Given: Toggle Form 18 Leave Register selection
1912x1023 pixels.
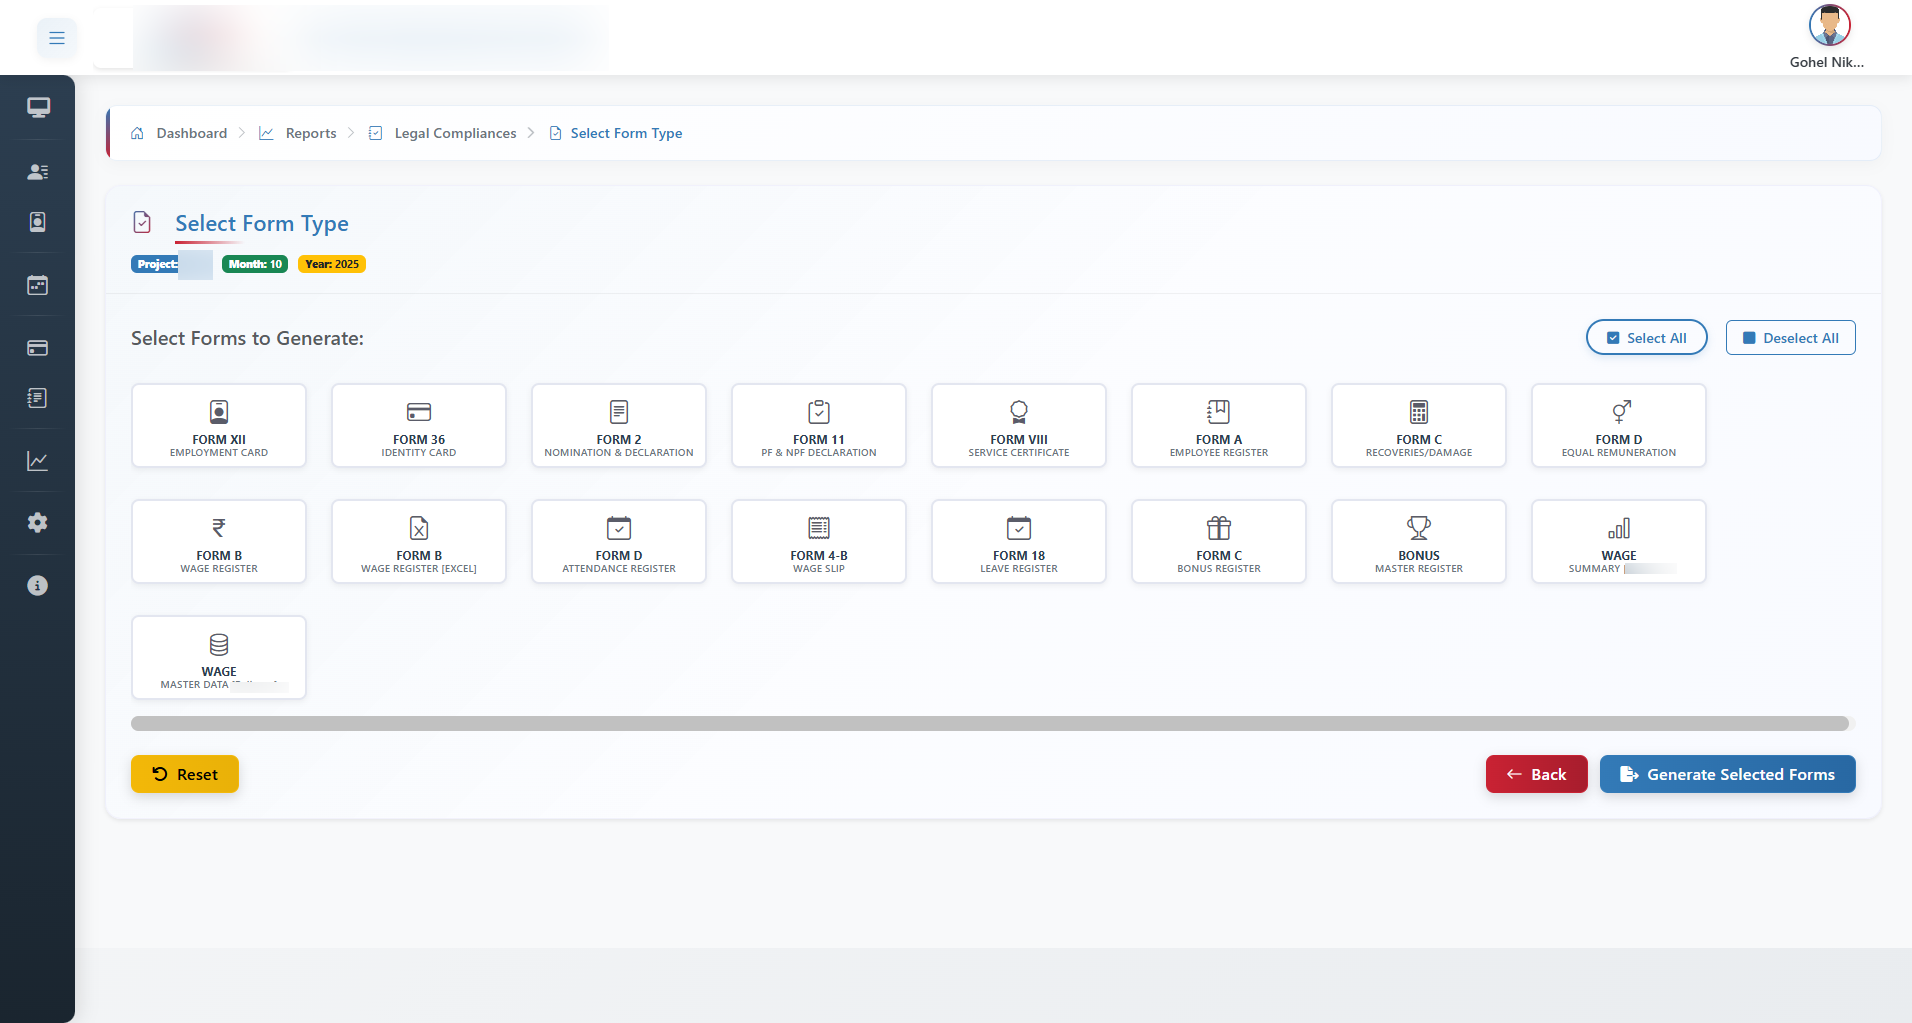Looking at the screenshot, I should click(1019, 542).
